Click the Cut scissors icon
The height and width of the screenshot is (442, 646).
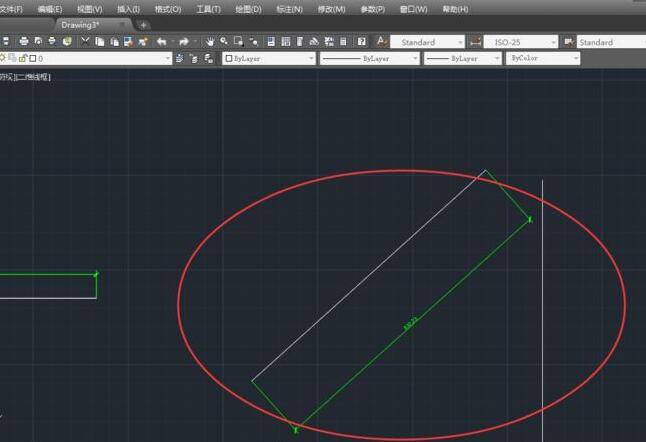click(x=85, y=42)
